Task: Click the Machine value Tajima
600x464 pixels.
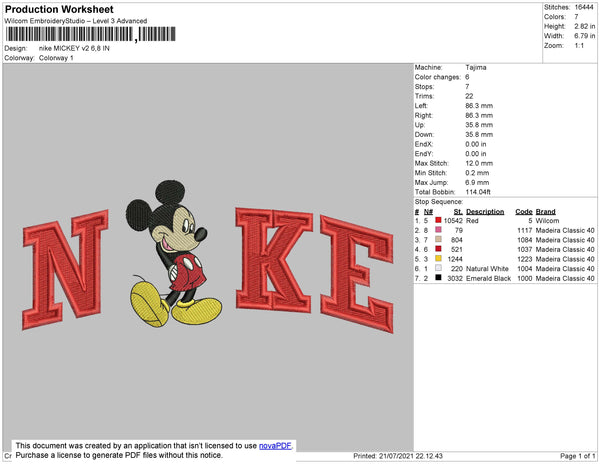Action: tap(476, 67)
